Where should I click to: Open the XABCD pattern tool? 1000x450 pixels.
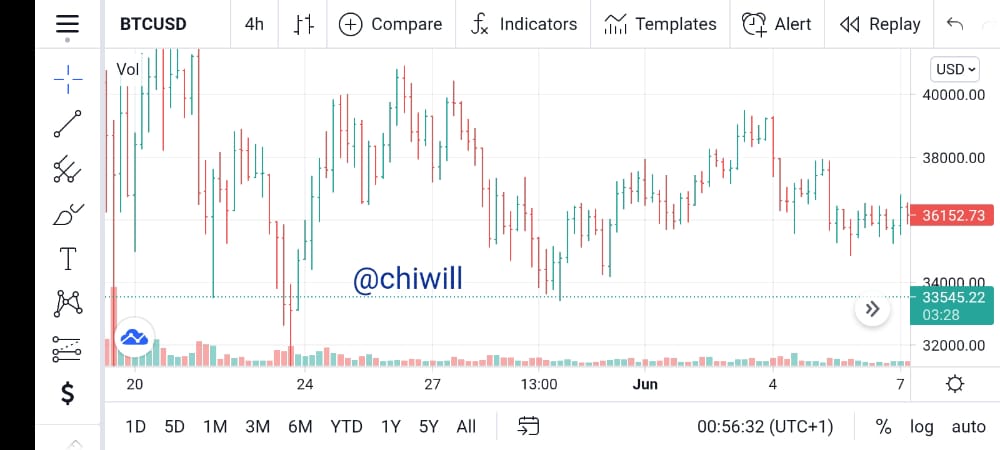click(x=68, y=303)
